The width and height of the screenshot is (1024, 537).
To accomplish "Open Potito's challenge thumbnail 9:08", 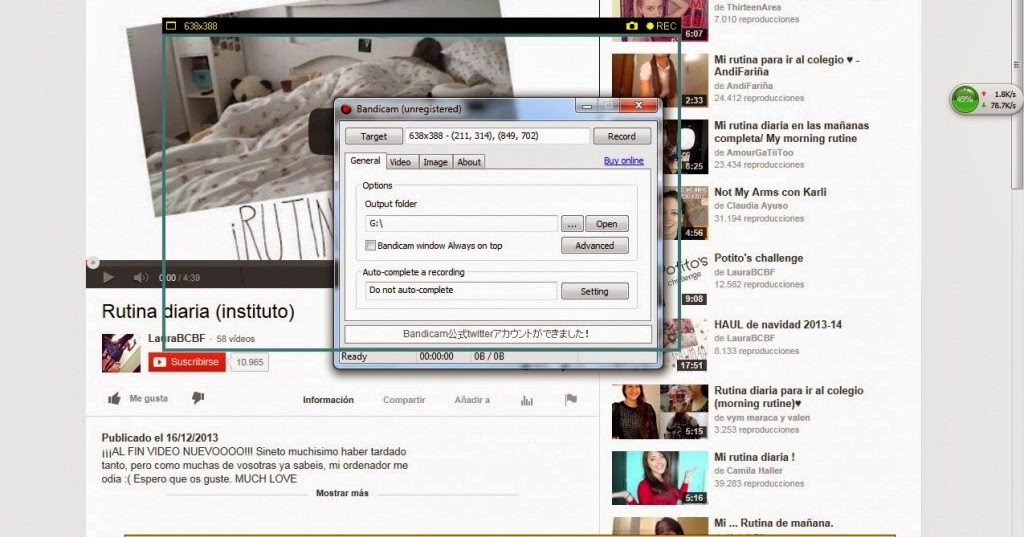I will coord(684,279).
